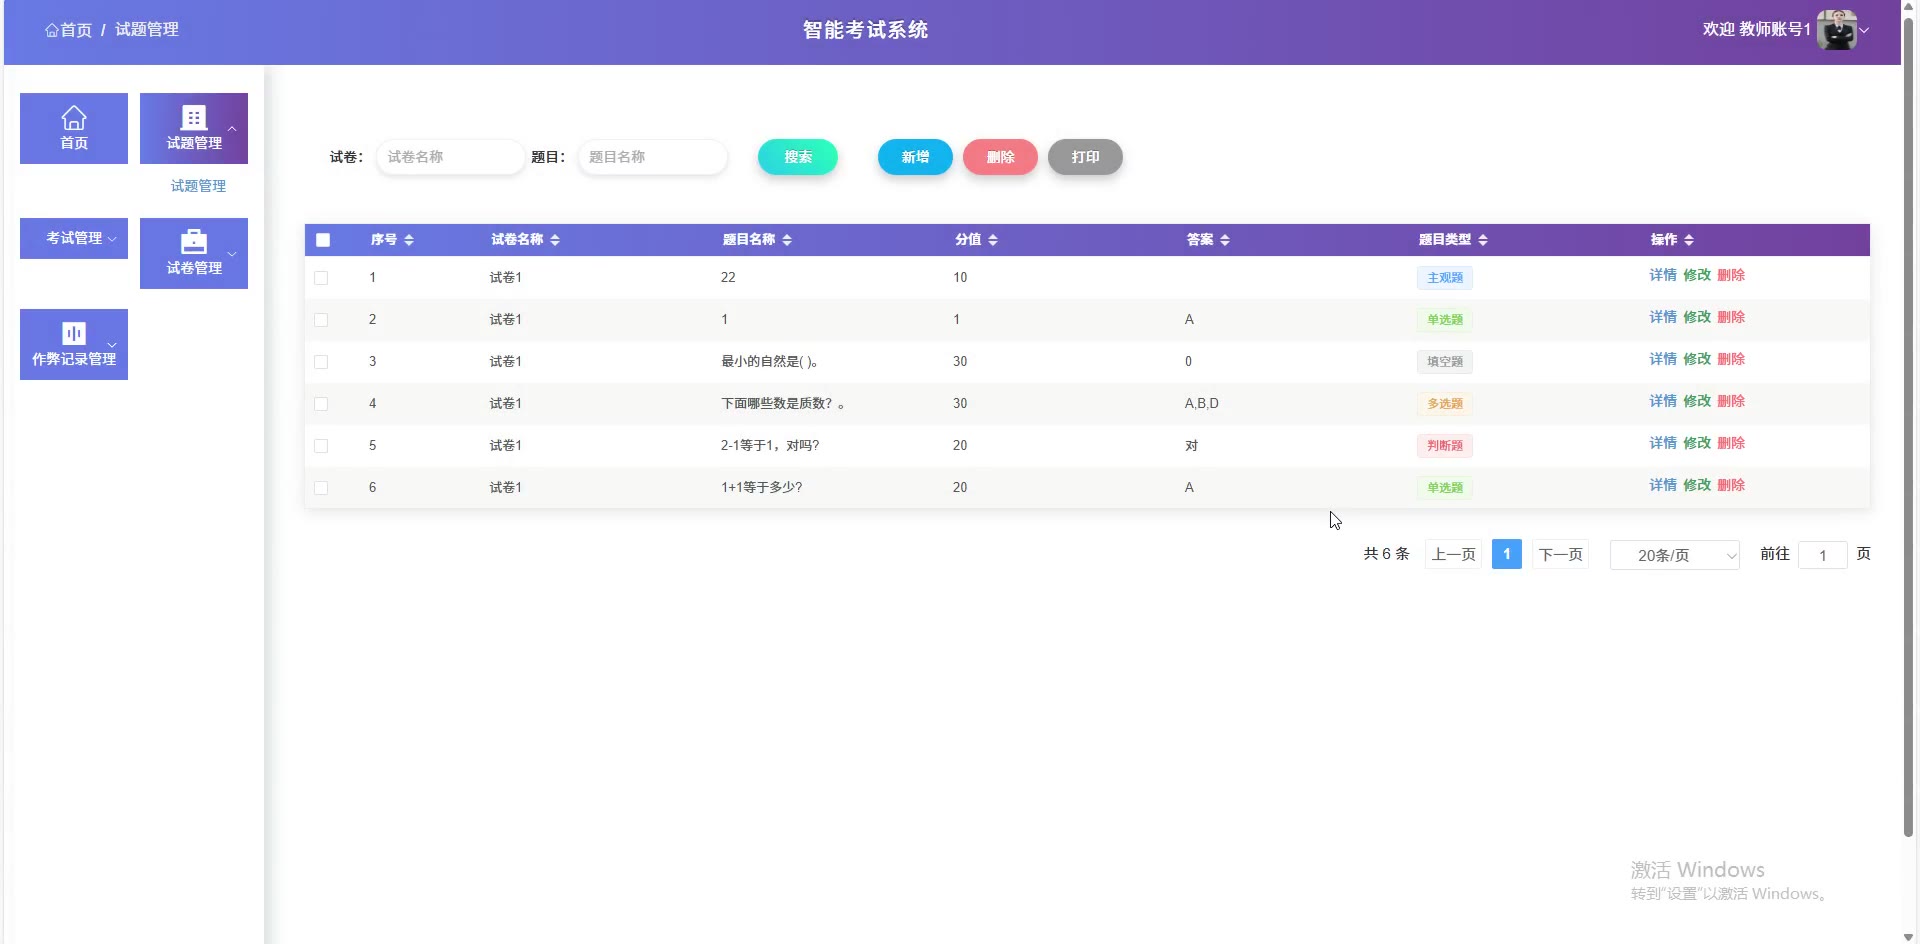
Task: Open the 20条/页 page size dropdown
Action: coord(1674,555)
